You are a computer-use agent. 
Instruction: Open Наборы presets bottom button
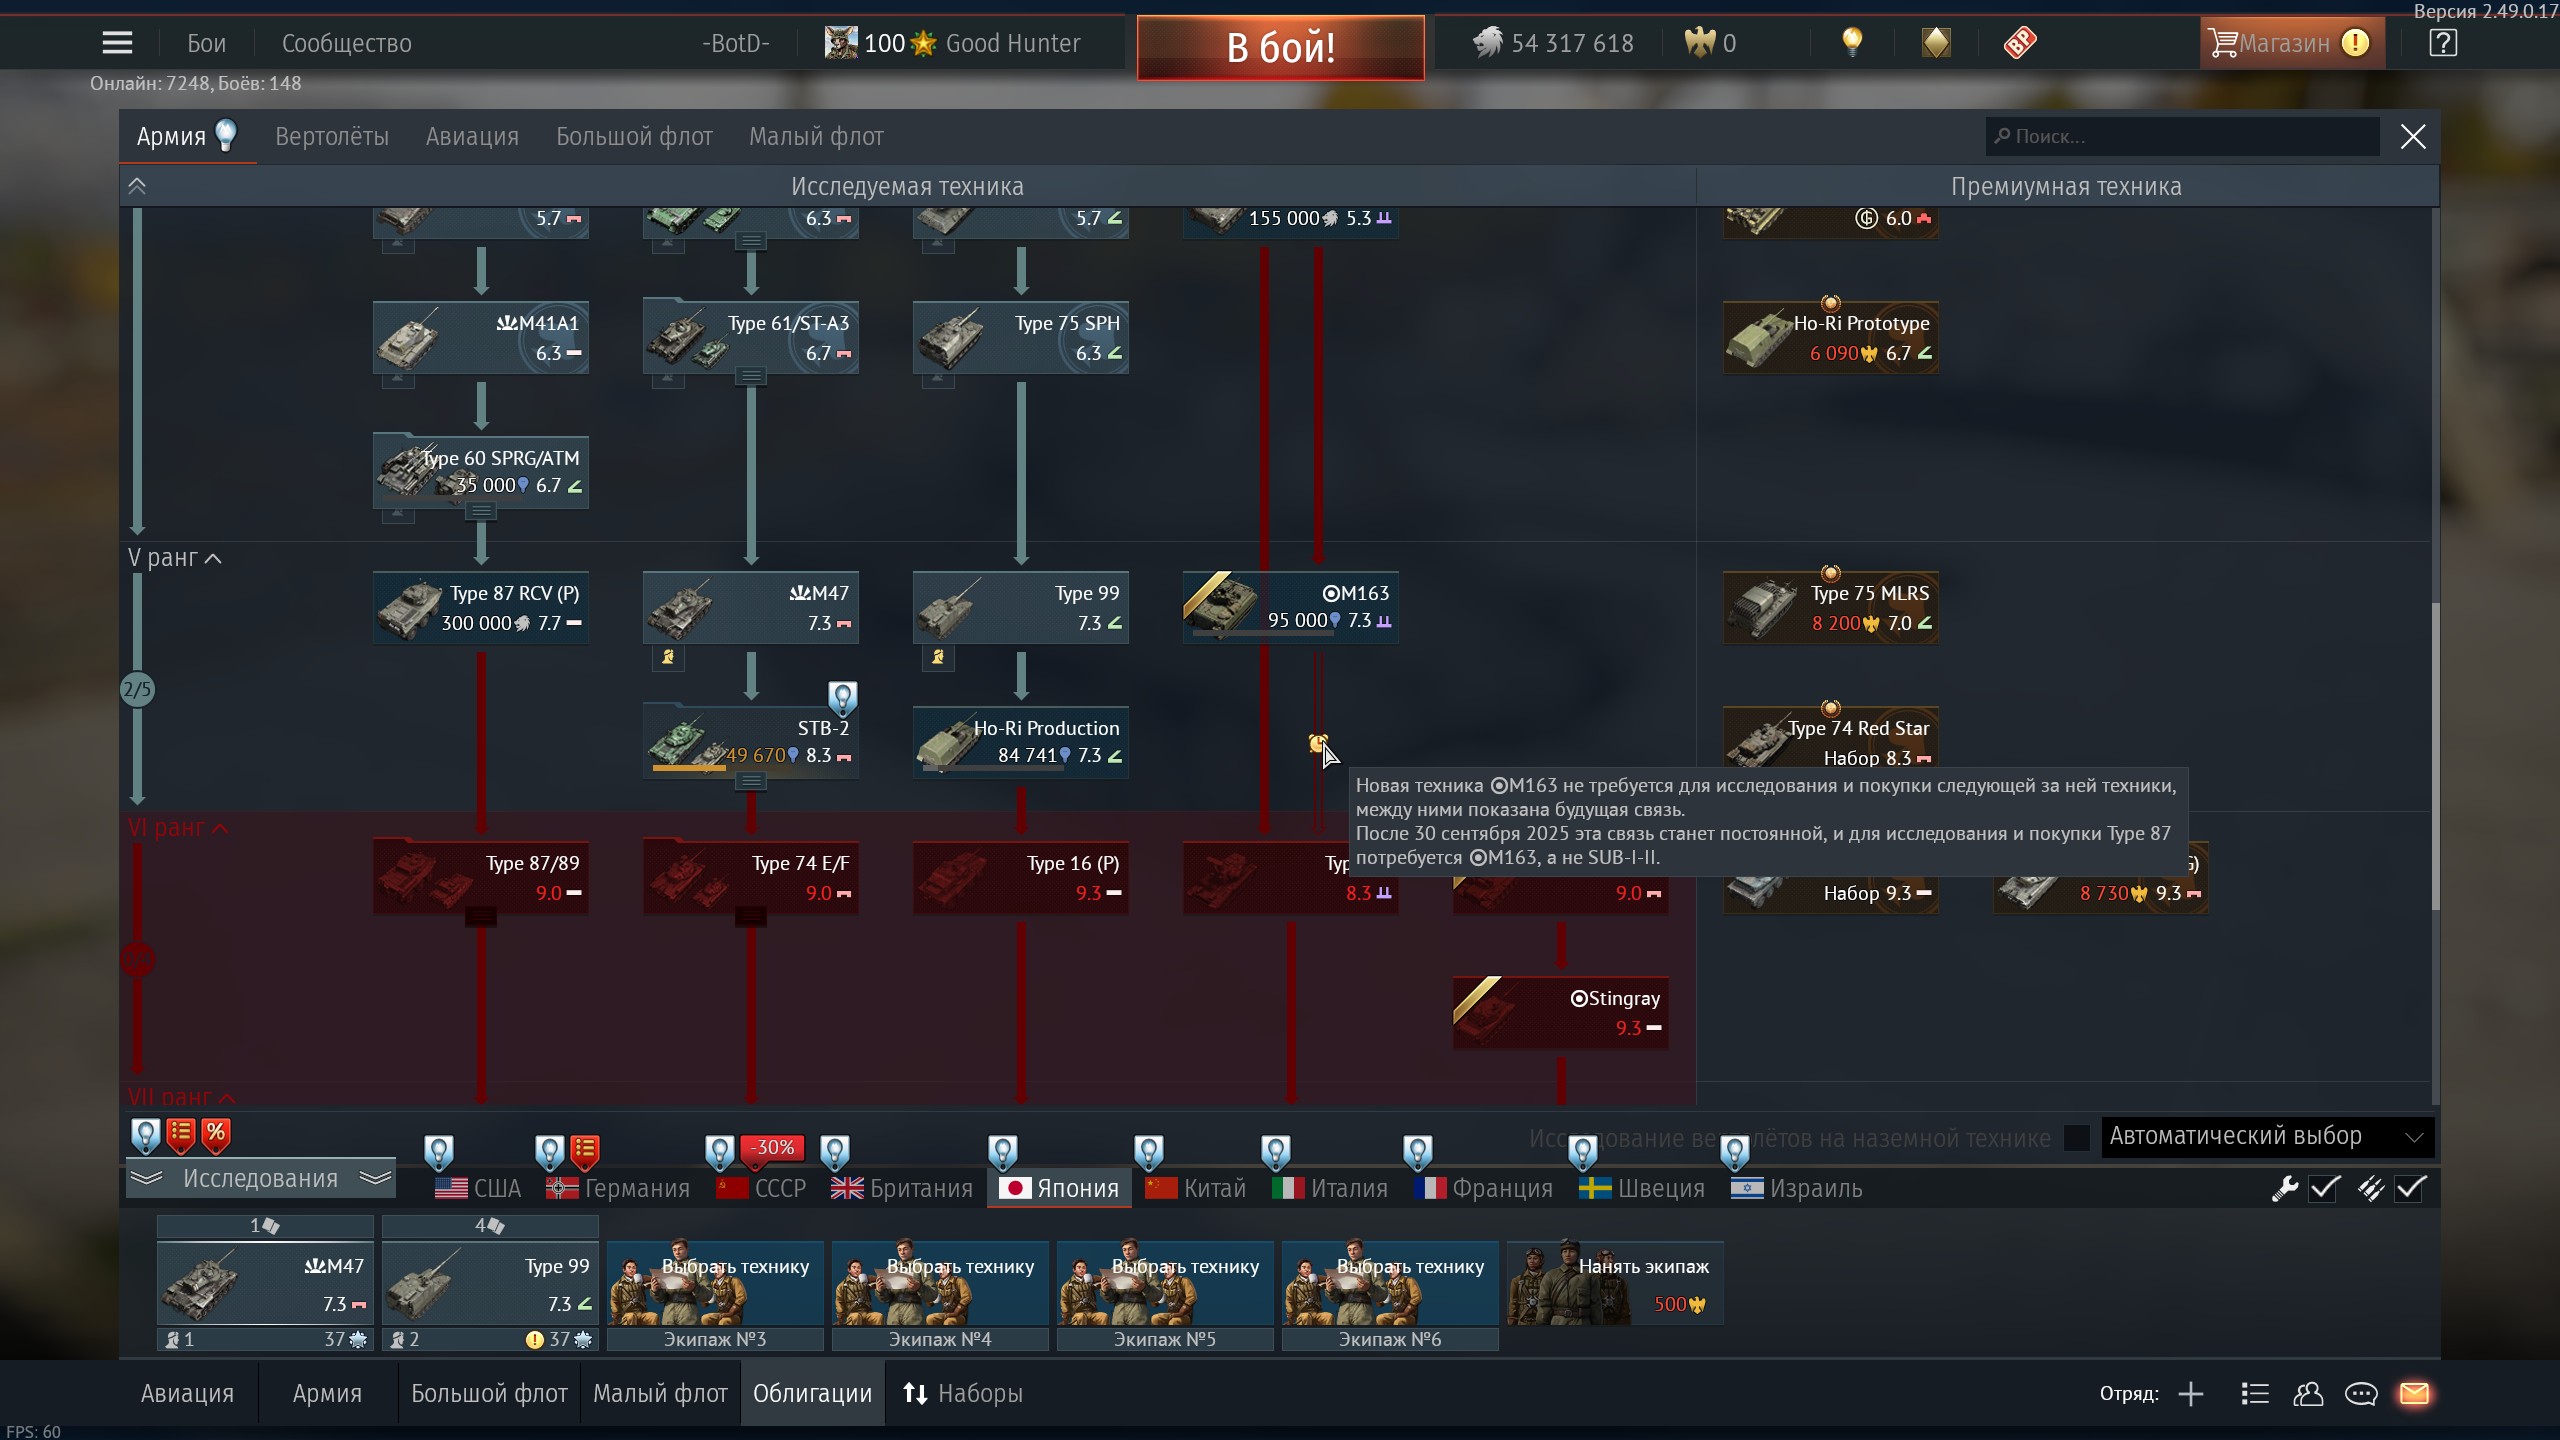tap(962, 1393)
